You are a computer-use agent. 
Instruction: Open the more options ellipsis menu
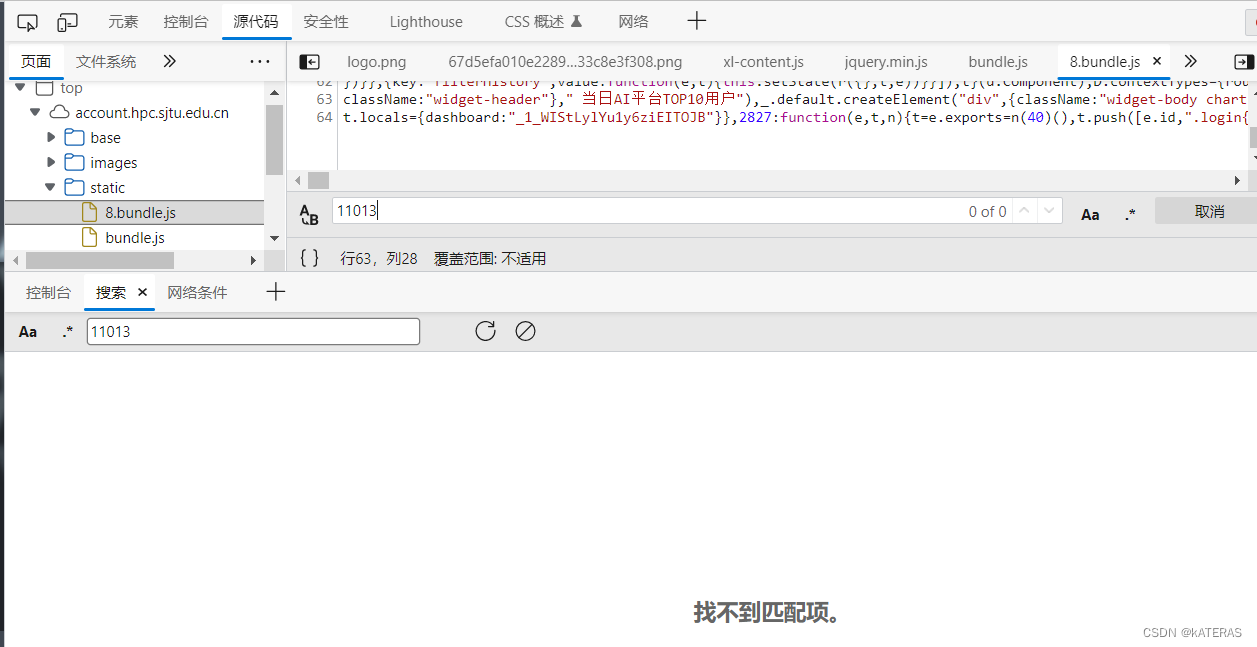click(260, 61)
